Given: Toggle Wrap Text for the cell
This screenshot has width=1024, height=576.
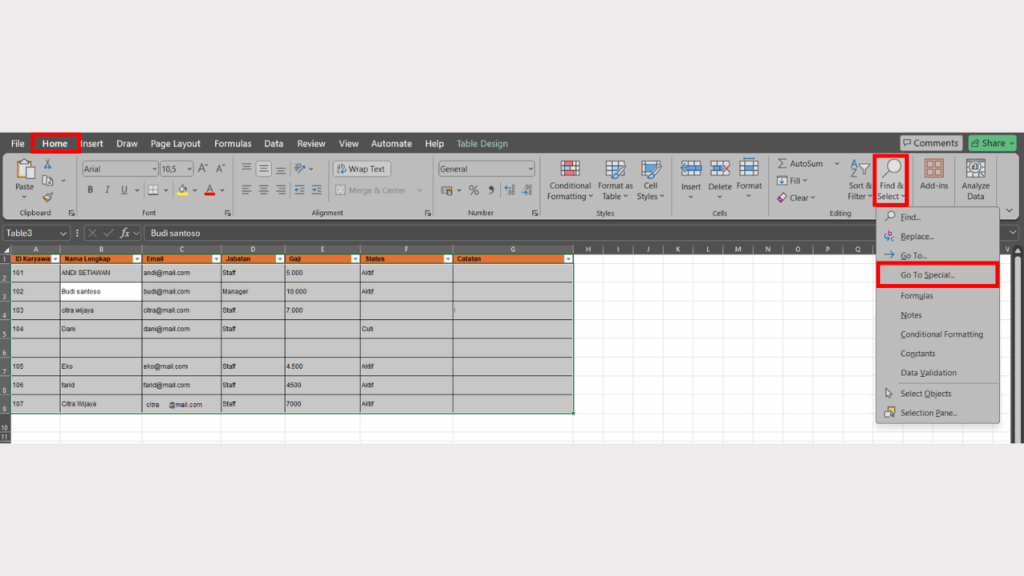Looking at the screenshot, I should 360,169.
